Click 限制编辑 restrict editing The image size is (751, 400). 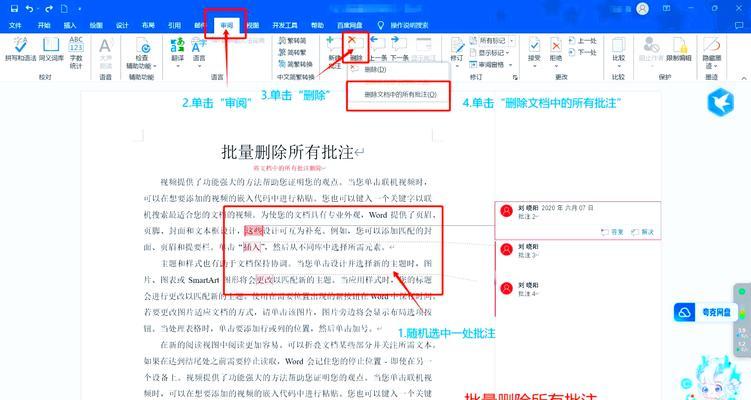679,49
